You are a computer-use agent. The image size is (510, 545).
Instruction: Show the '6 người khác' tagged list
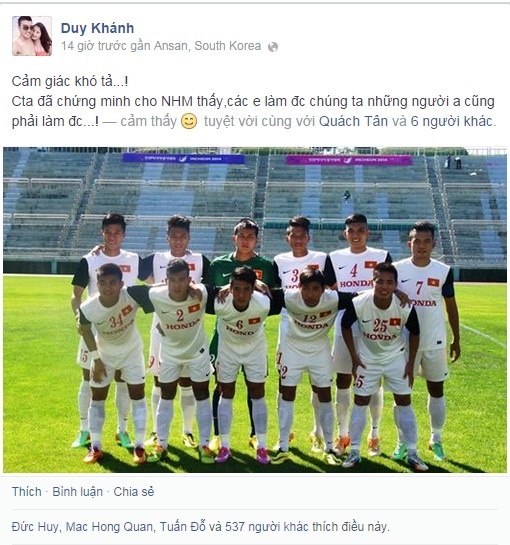(451, 121)
